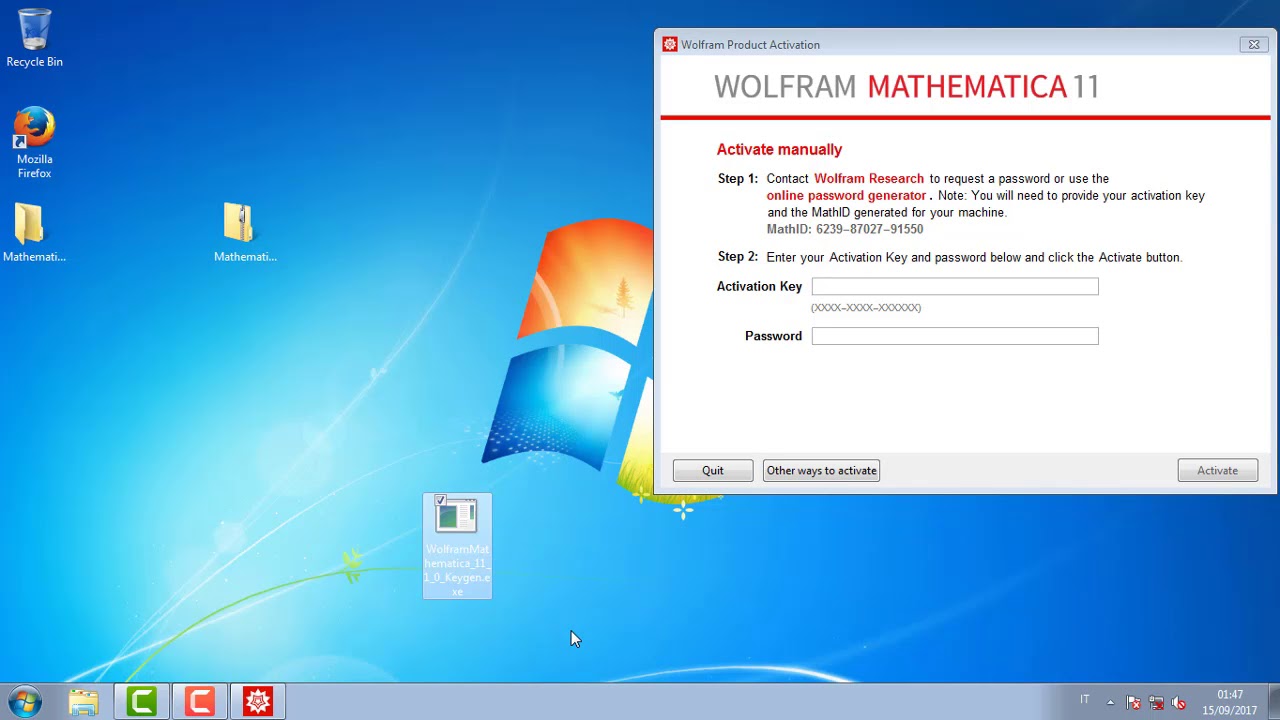
Task: Click the red Wolfram Mathematica taskbar button
Action: tap(258, 702)
